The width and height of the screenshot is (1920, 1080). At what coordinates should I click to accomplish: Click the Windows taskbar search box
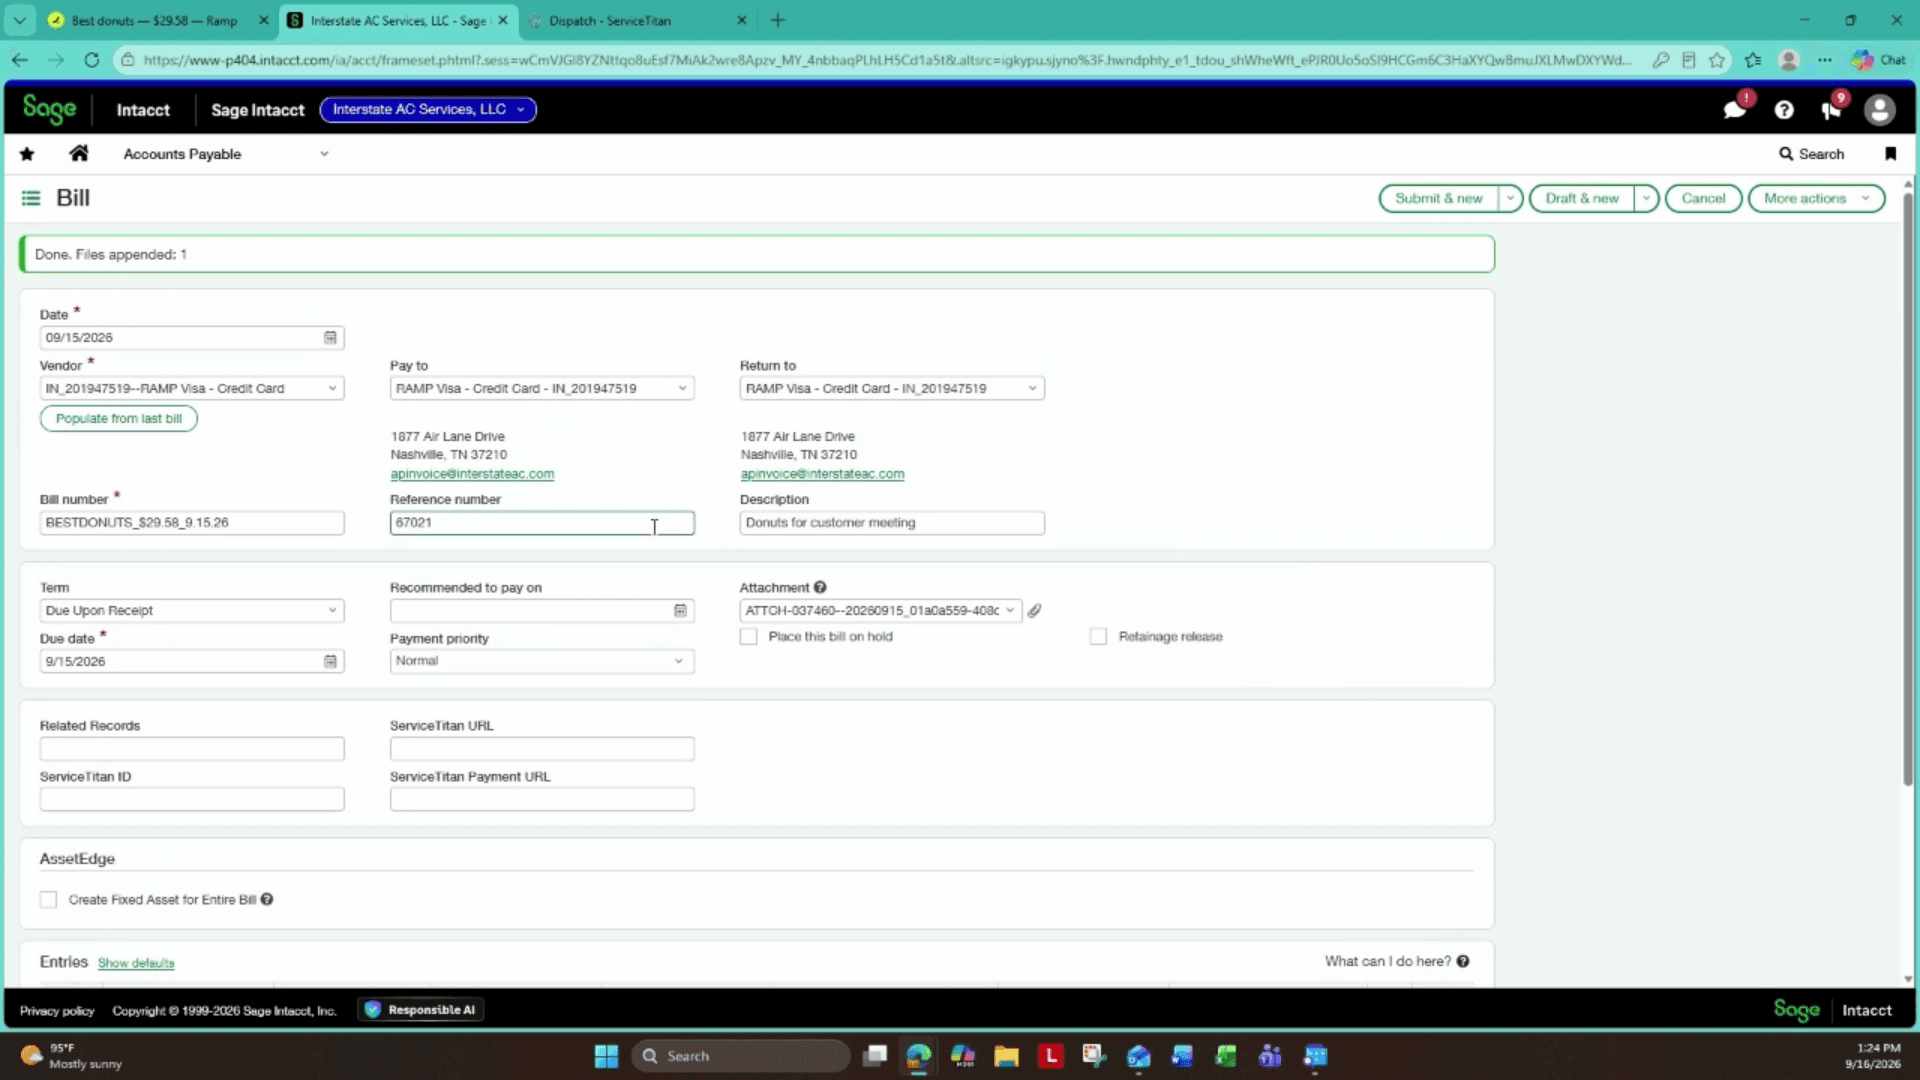tap(741, 1056)
